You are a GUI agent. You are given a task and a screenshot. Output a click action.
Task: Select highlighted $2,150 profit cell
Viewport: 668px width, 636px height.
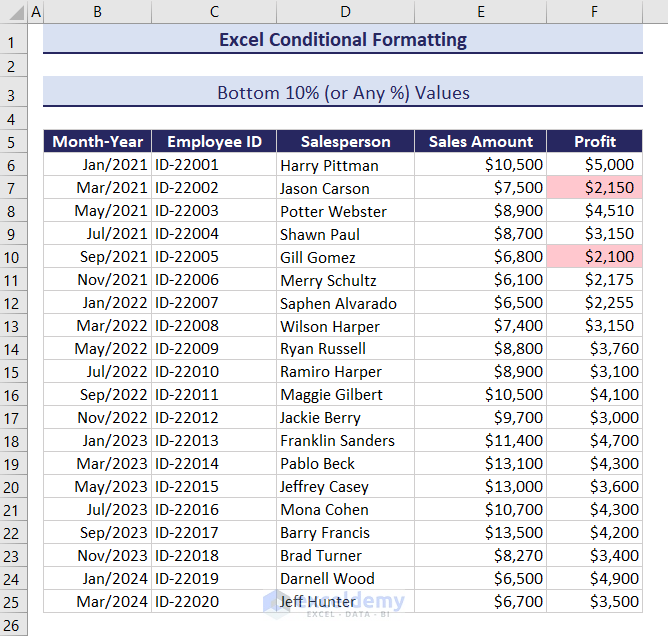tap(594, 188)
